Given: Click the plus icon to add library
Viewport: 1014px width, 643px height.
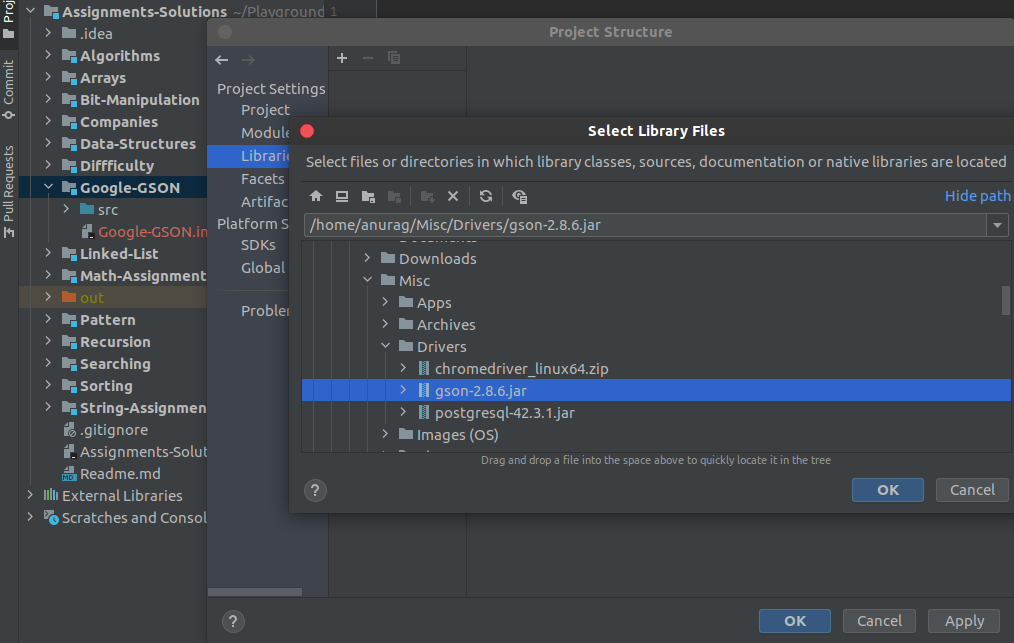Looking at the screenshot, I should 342,59.
